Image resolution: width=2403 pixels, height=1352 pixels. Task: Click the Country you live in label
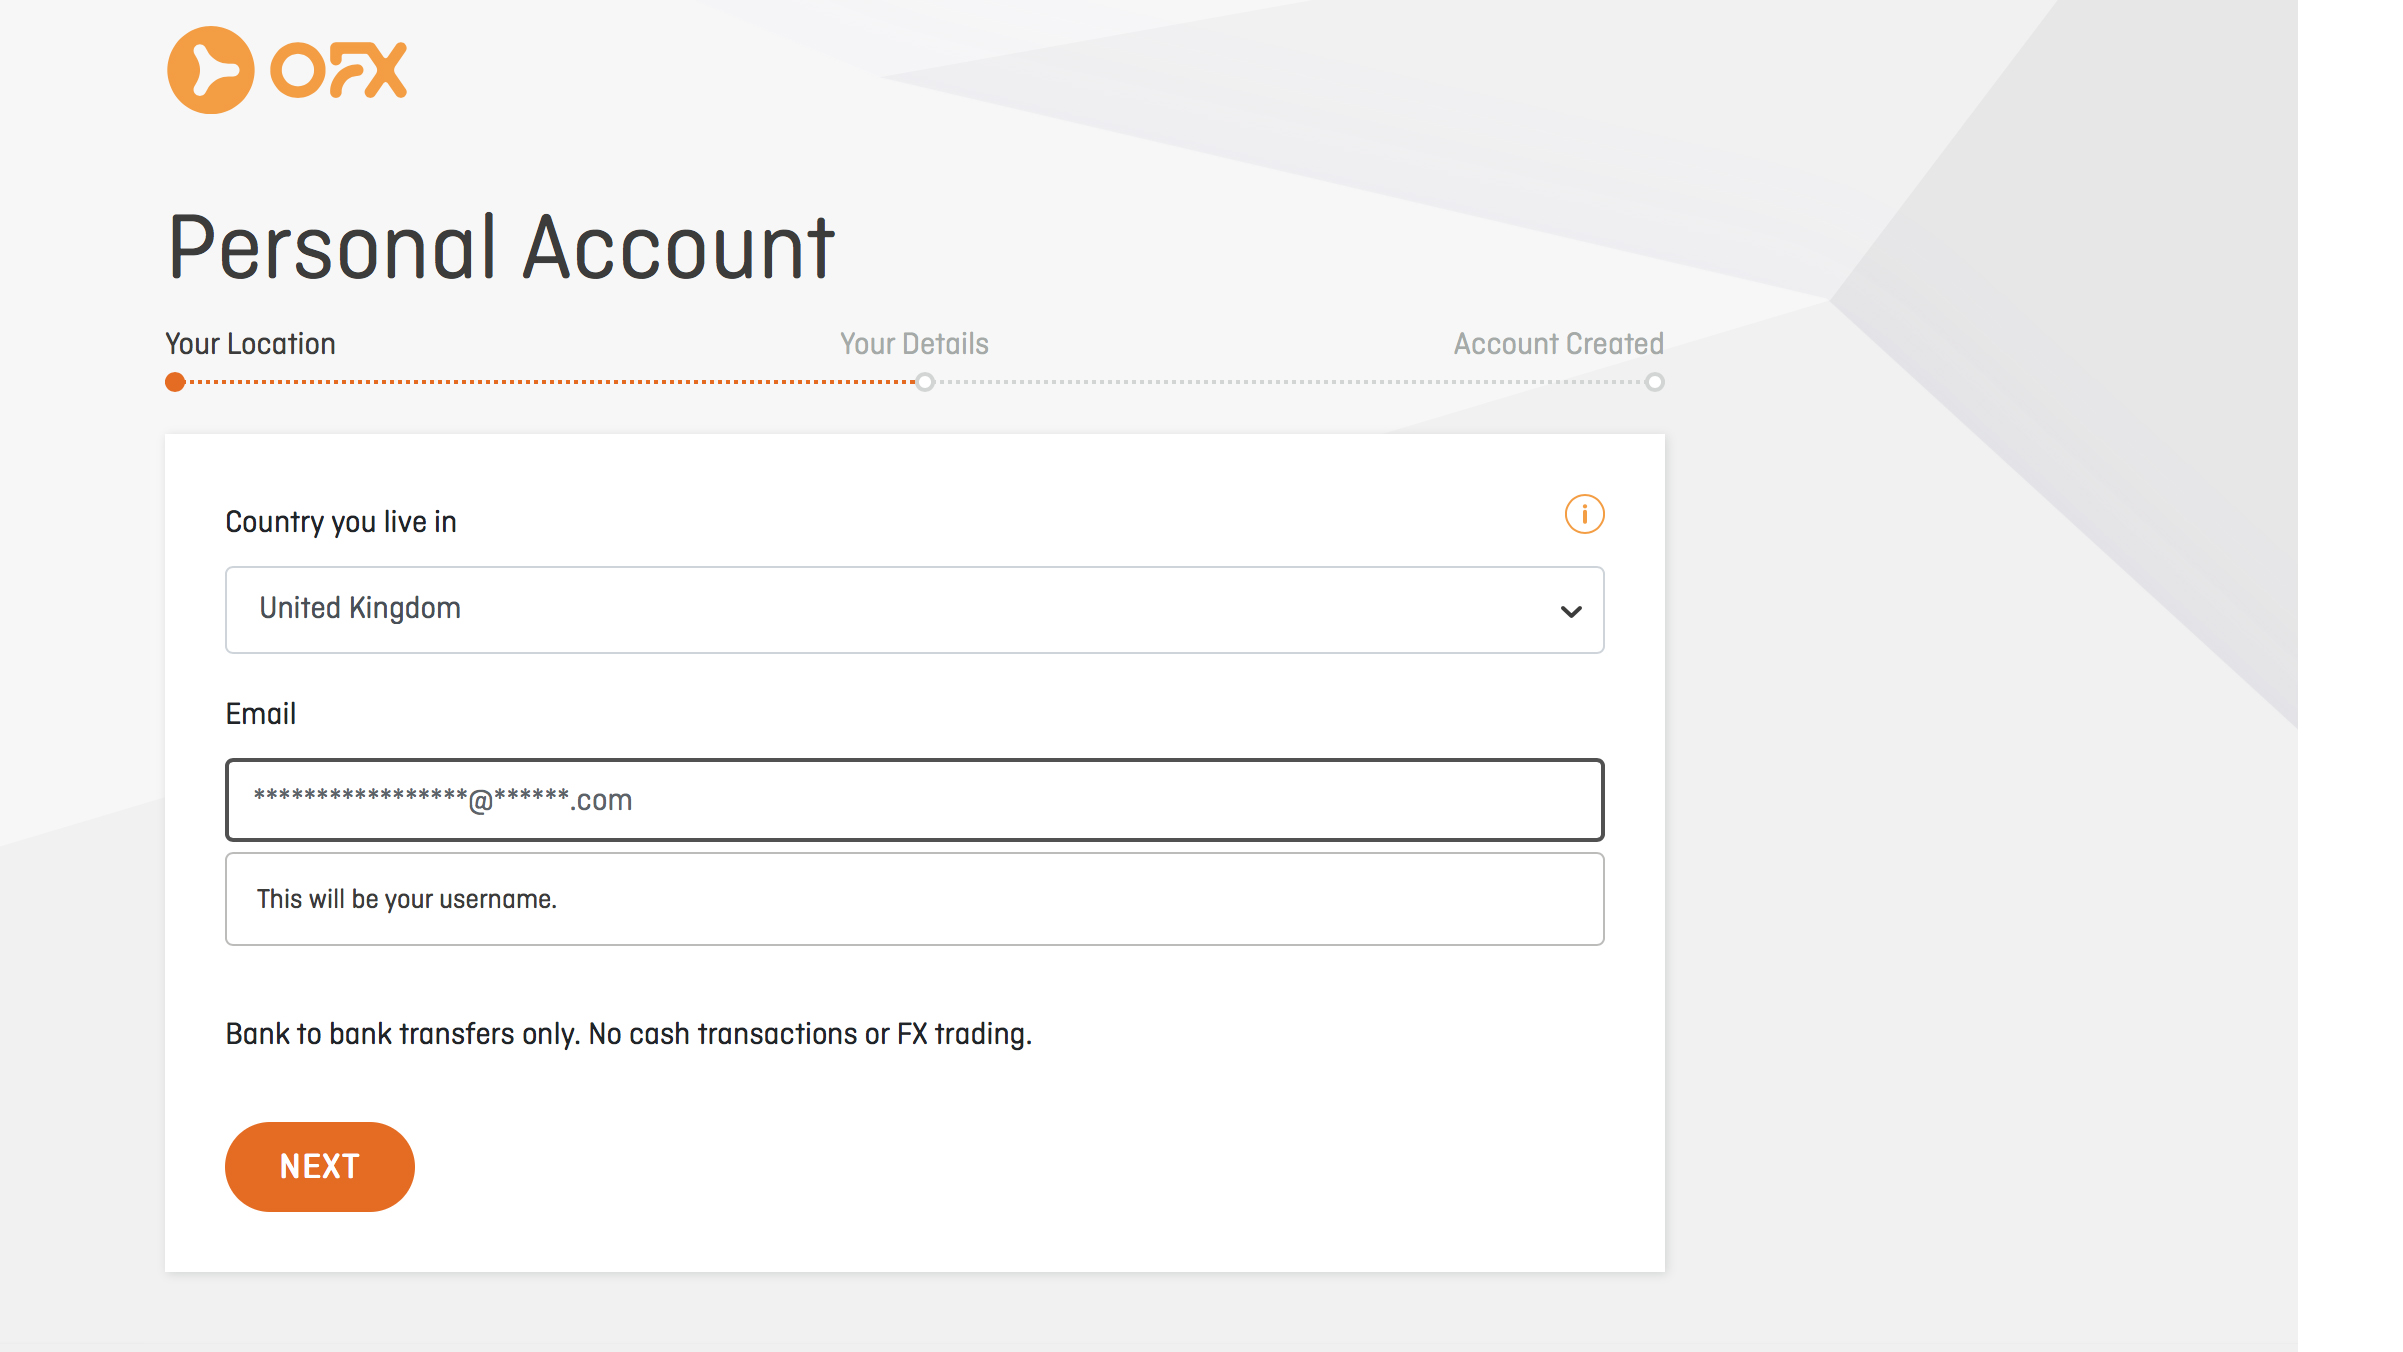tap(340, 522)
